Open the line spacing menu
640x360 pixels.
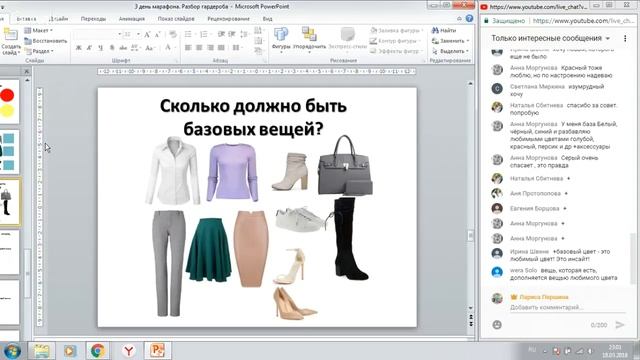(244, 34)
